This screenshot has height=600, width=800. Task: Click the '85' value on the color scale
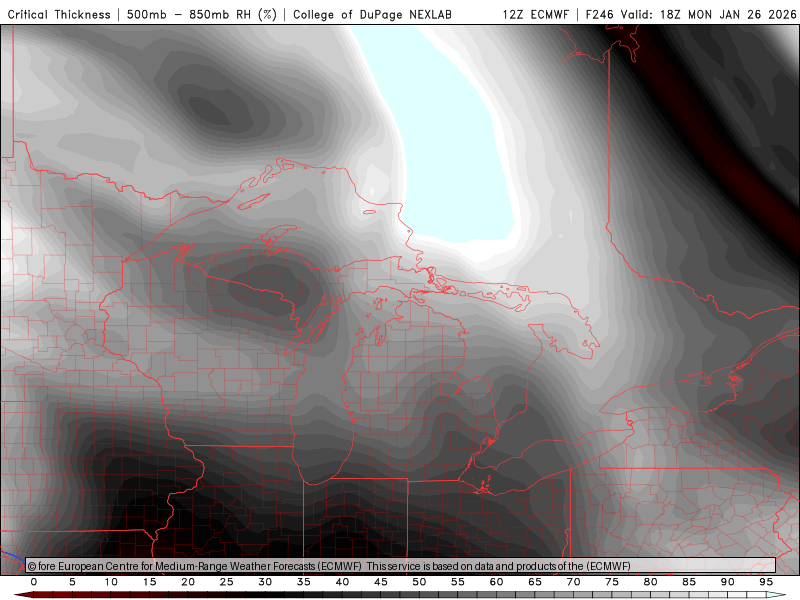(x=689, y=582)
